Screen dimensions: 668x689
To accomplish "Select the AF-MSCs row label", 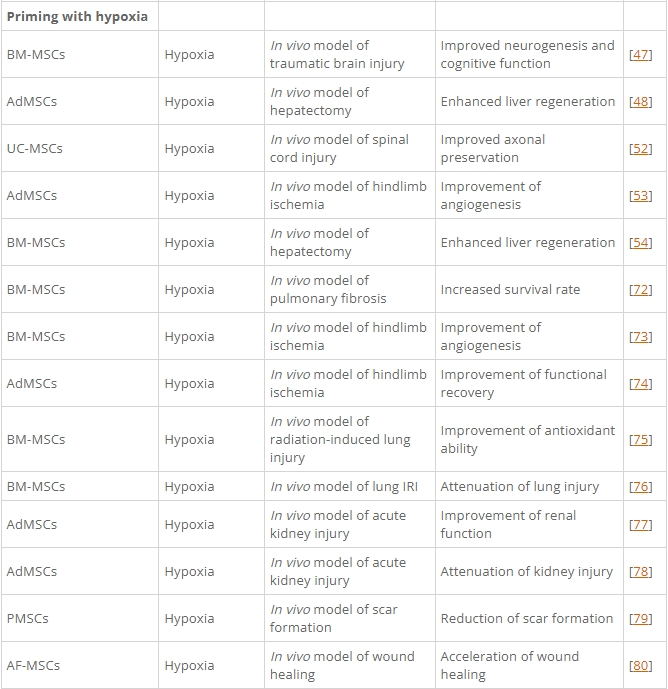I will (33, 665).
